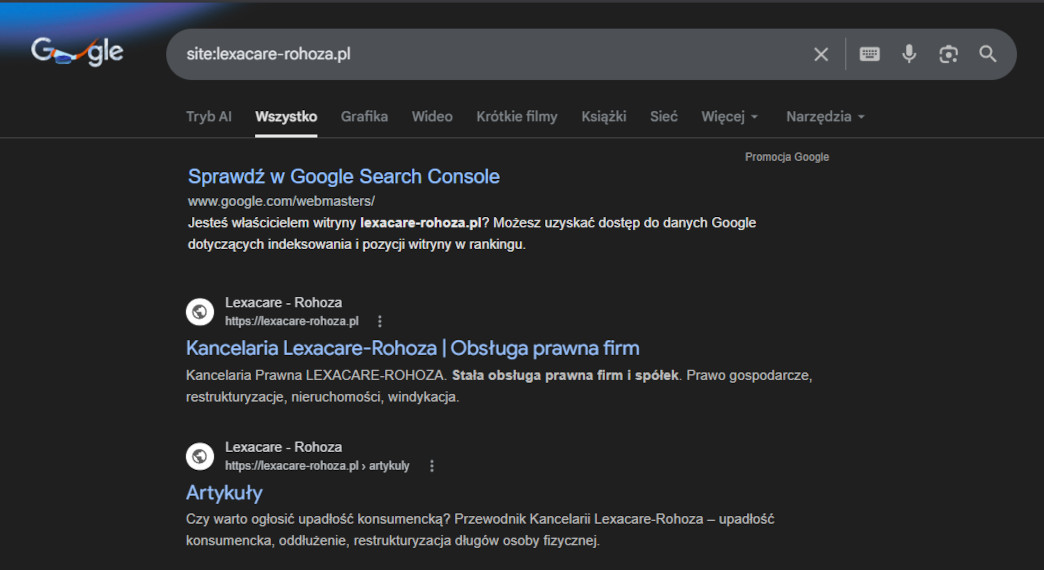
Task: Open the on-screen keyboard input tool
Action: point(870,54)
